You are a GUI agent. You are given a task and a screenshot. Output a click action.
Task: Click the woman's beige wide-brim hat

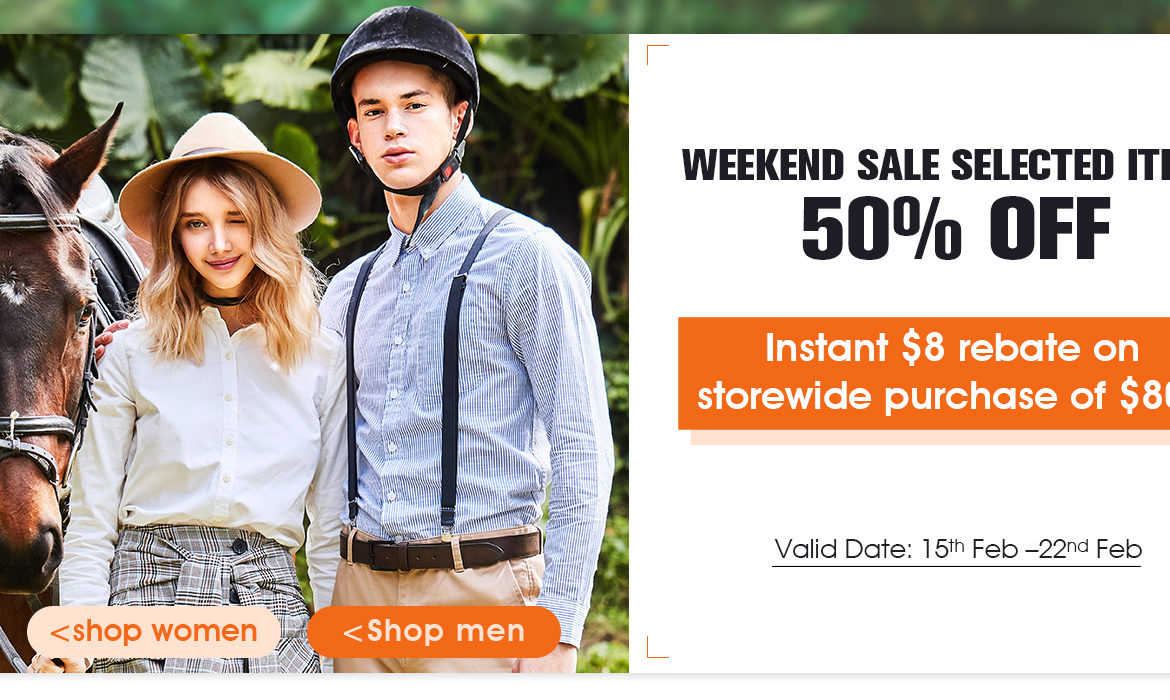click(x=219, y=172)
